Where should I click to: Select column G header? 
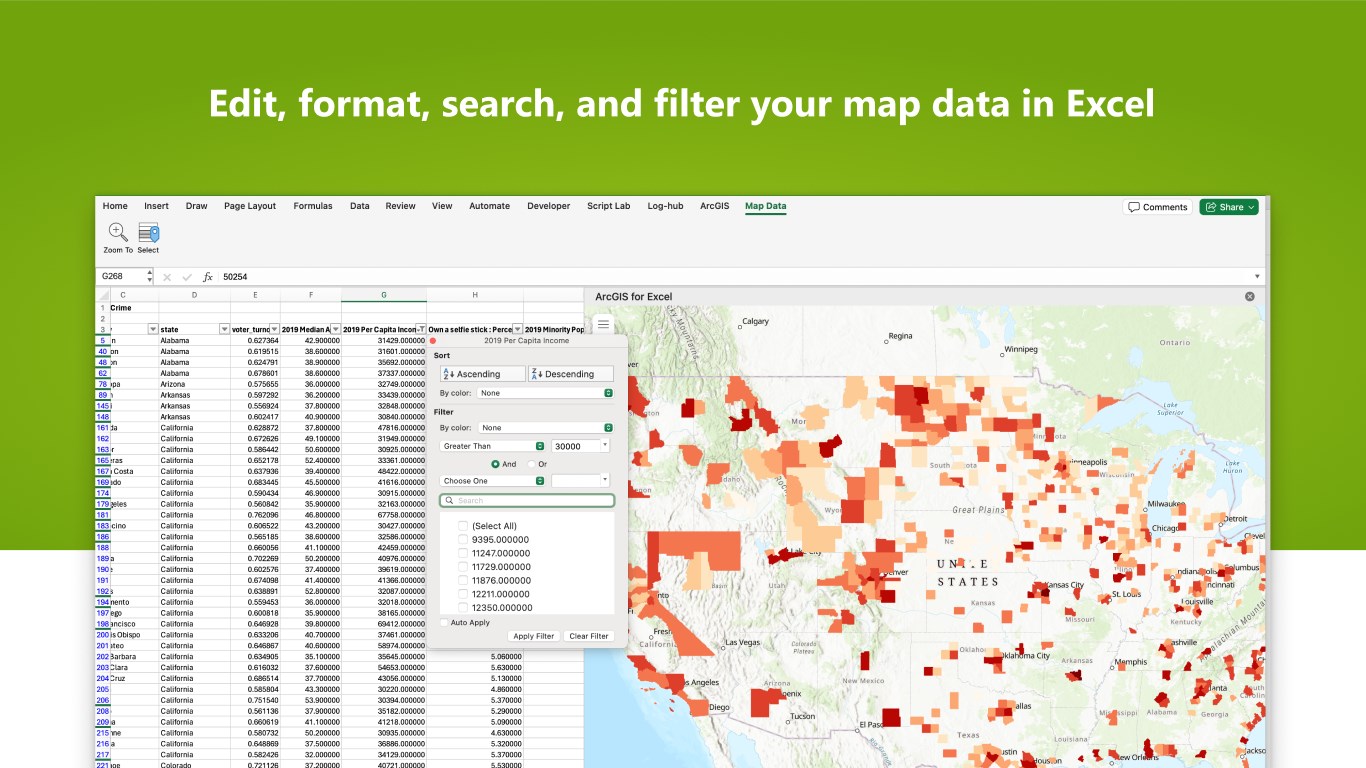click(384, 295)
